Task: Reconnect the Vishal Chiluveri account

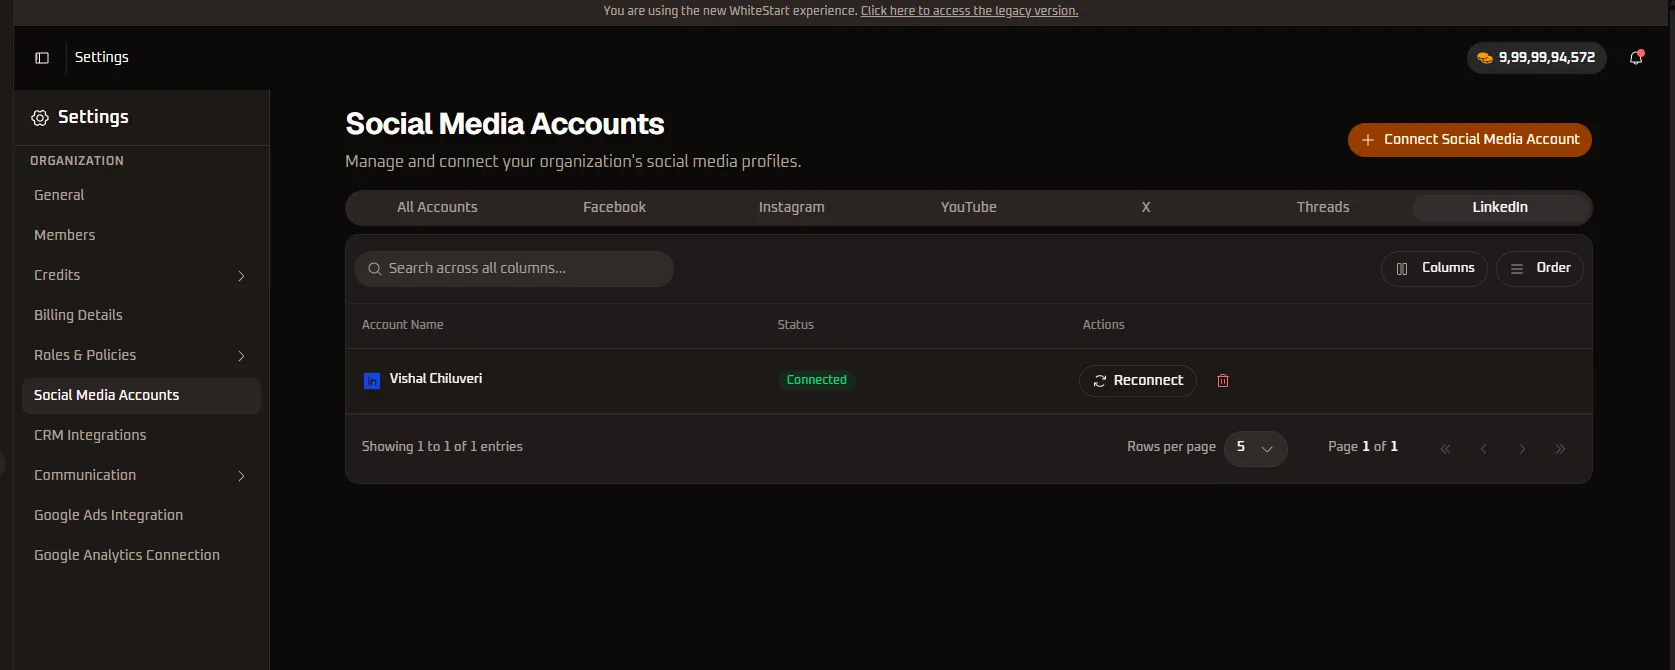Action: 1138,381
